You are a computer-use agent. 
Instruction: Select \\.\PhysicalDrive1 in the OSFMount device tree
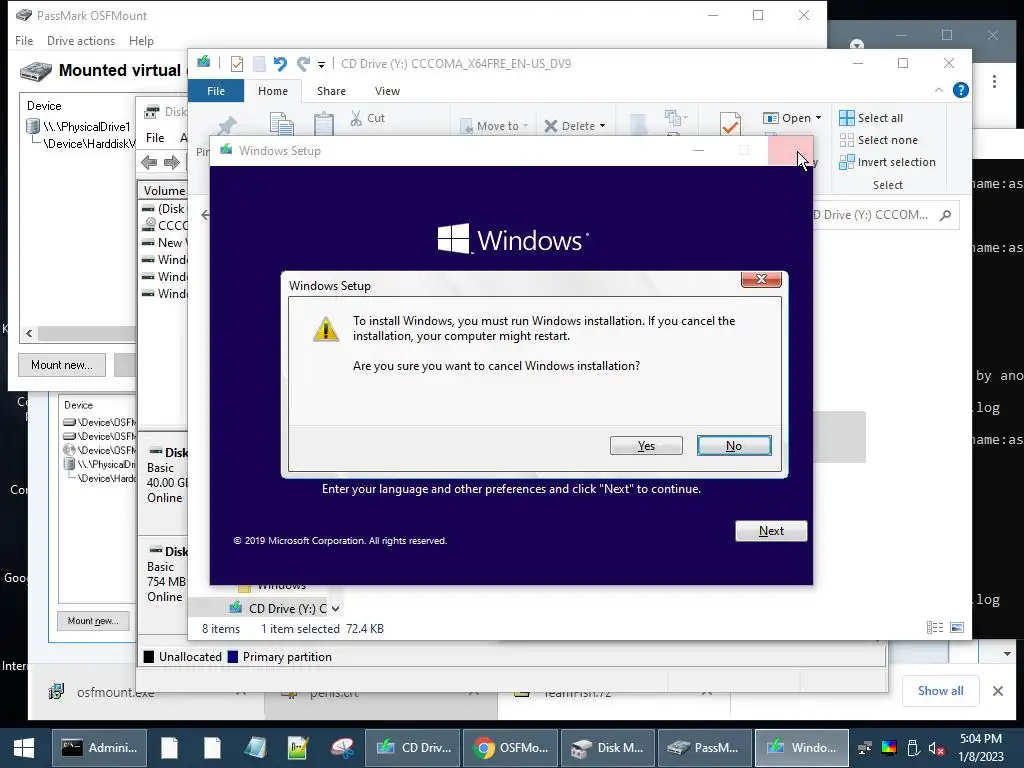click(x=87, y=127)
